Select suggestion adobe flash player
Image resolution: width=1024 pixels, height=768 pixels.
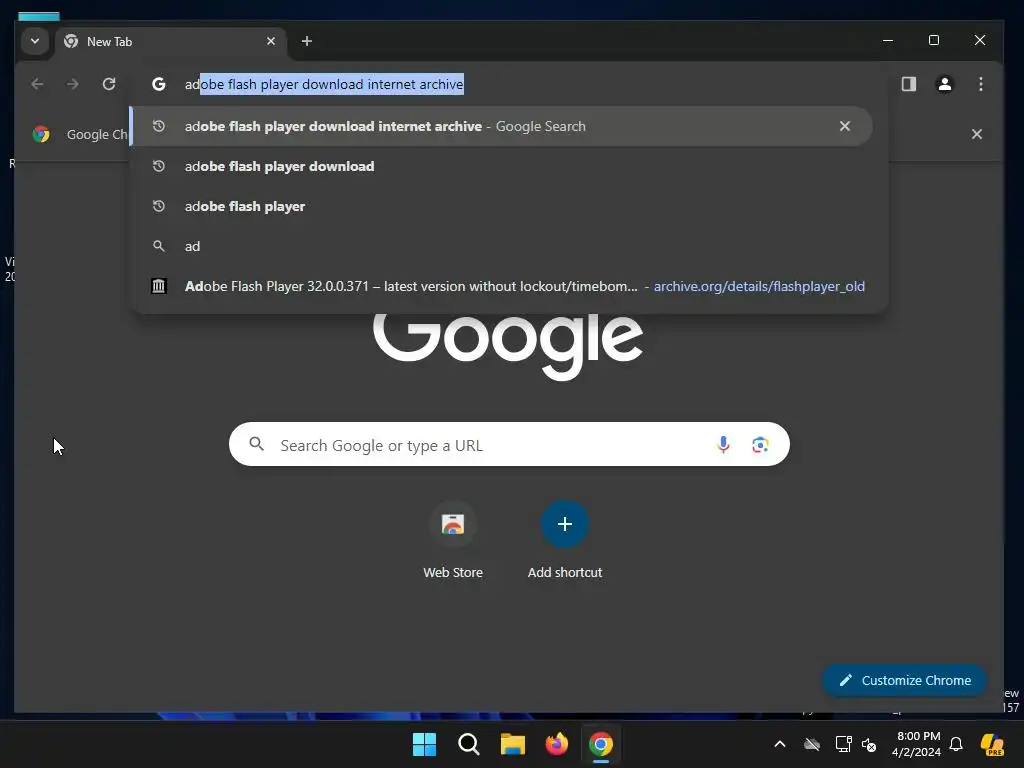(x=500, y=206)
